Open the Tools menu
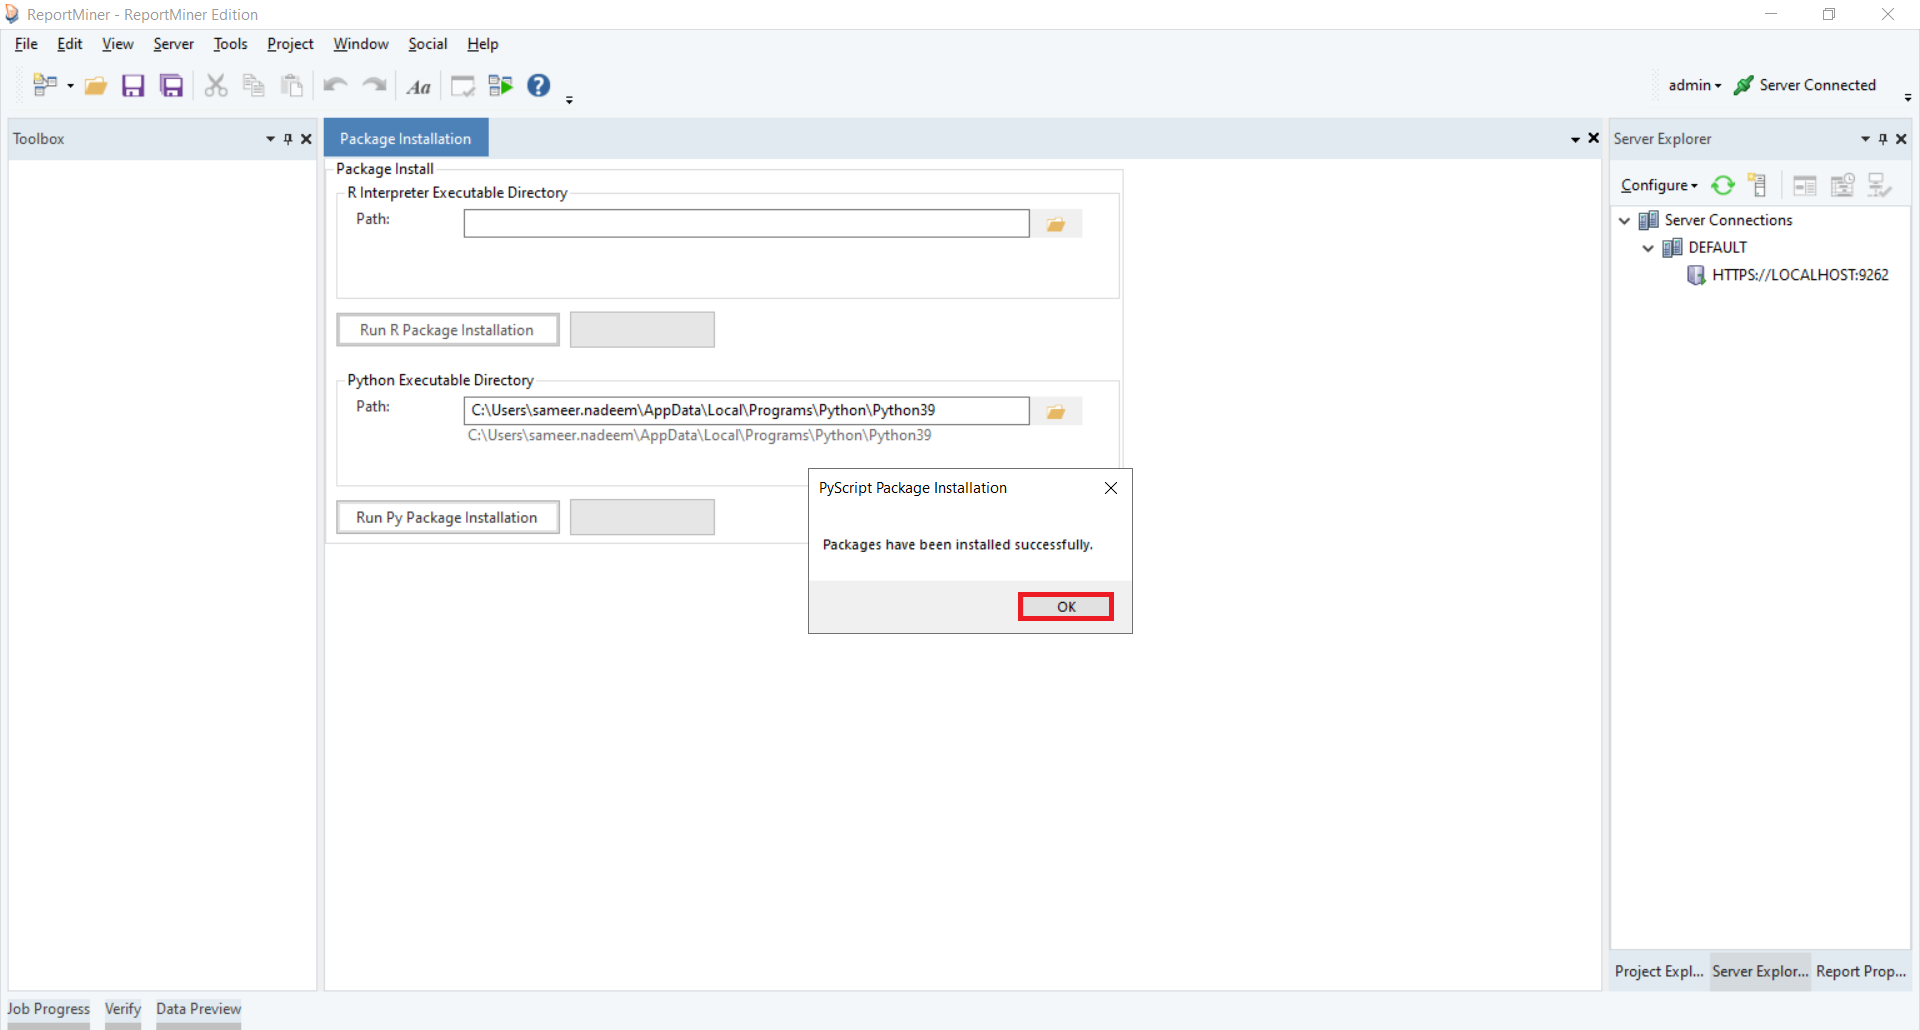 (230, 44)
